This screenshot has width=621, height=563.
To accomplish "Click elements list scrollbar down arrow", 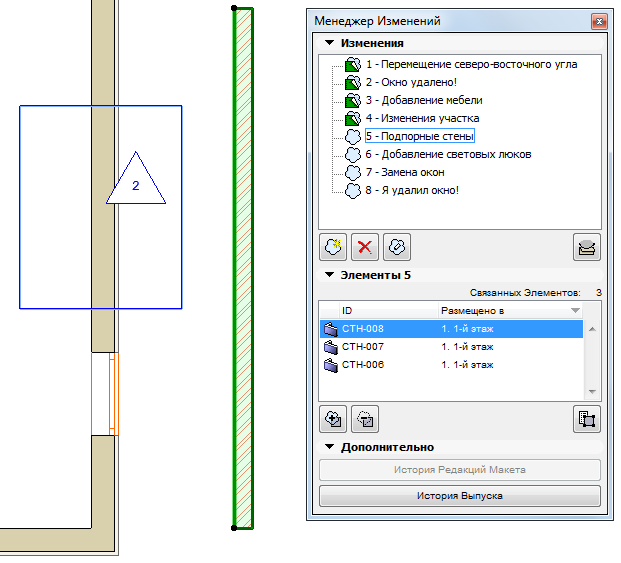I will pyautogui.click(x=592, y=392).
